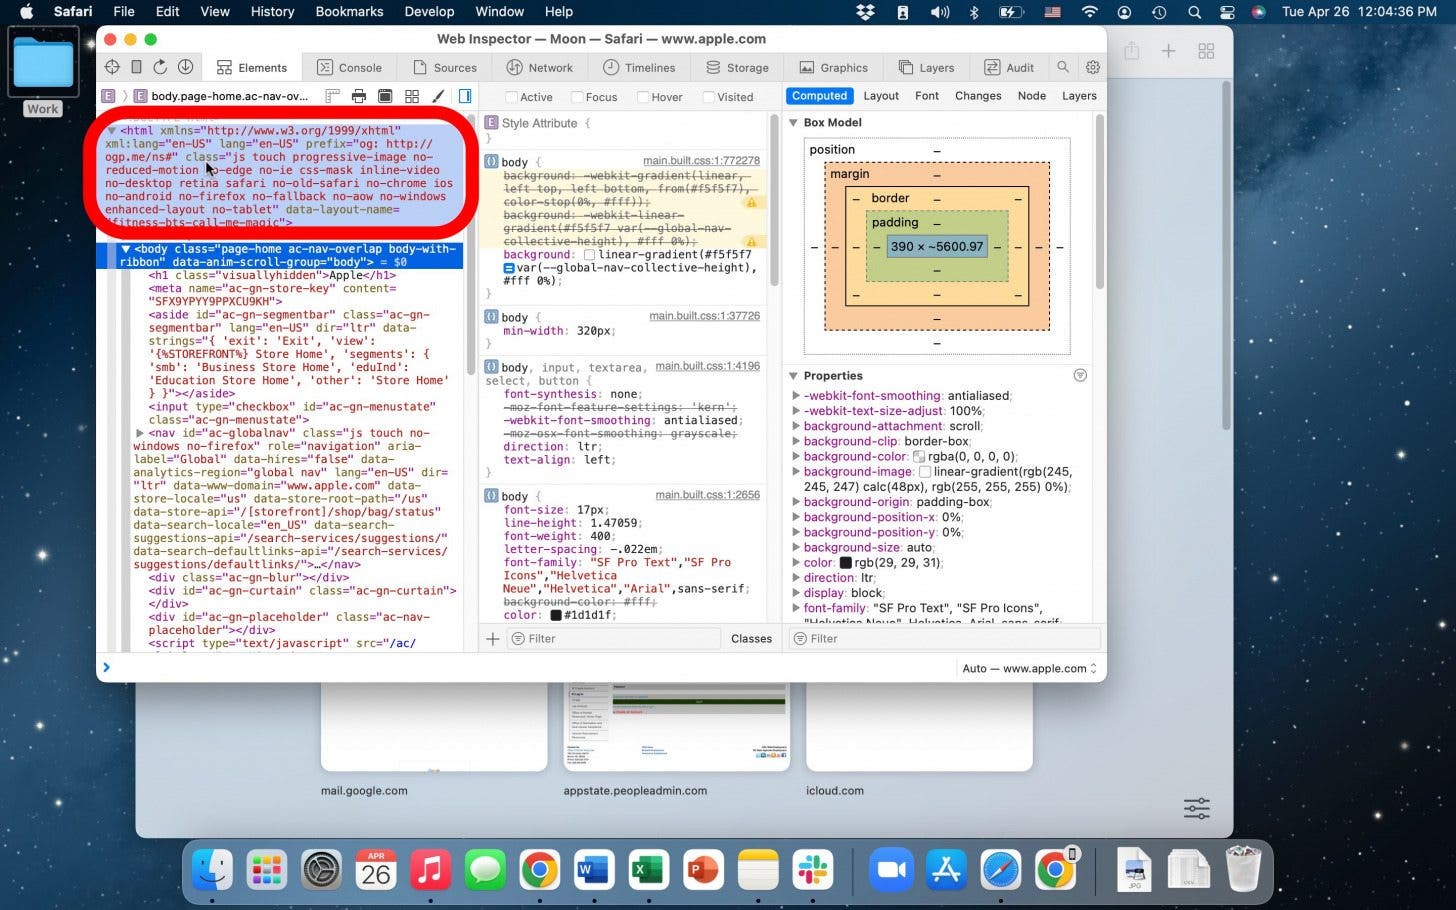Open the Storage tab
The height and width of the screenshot is (910, 1456).
point(737,67)
